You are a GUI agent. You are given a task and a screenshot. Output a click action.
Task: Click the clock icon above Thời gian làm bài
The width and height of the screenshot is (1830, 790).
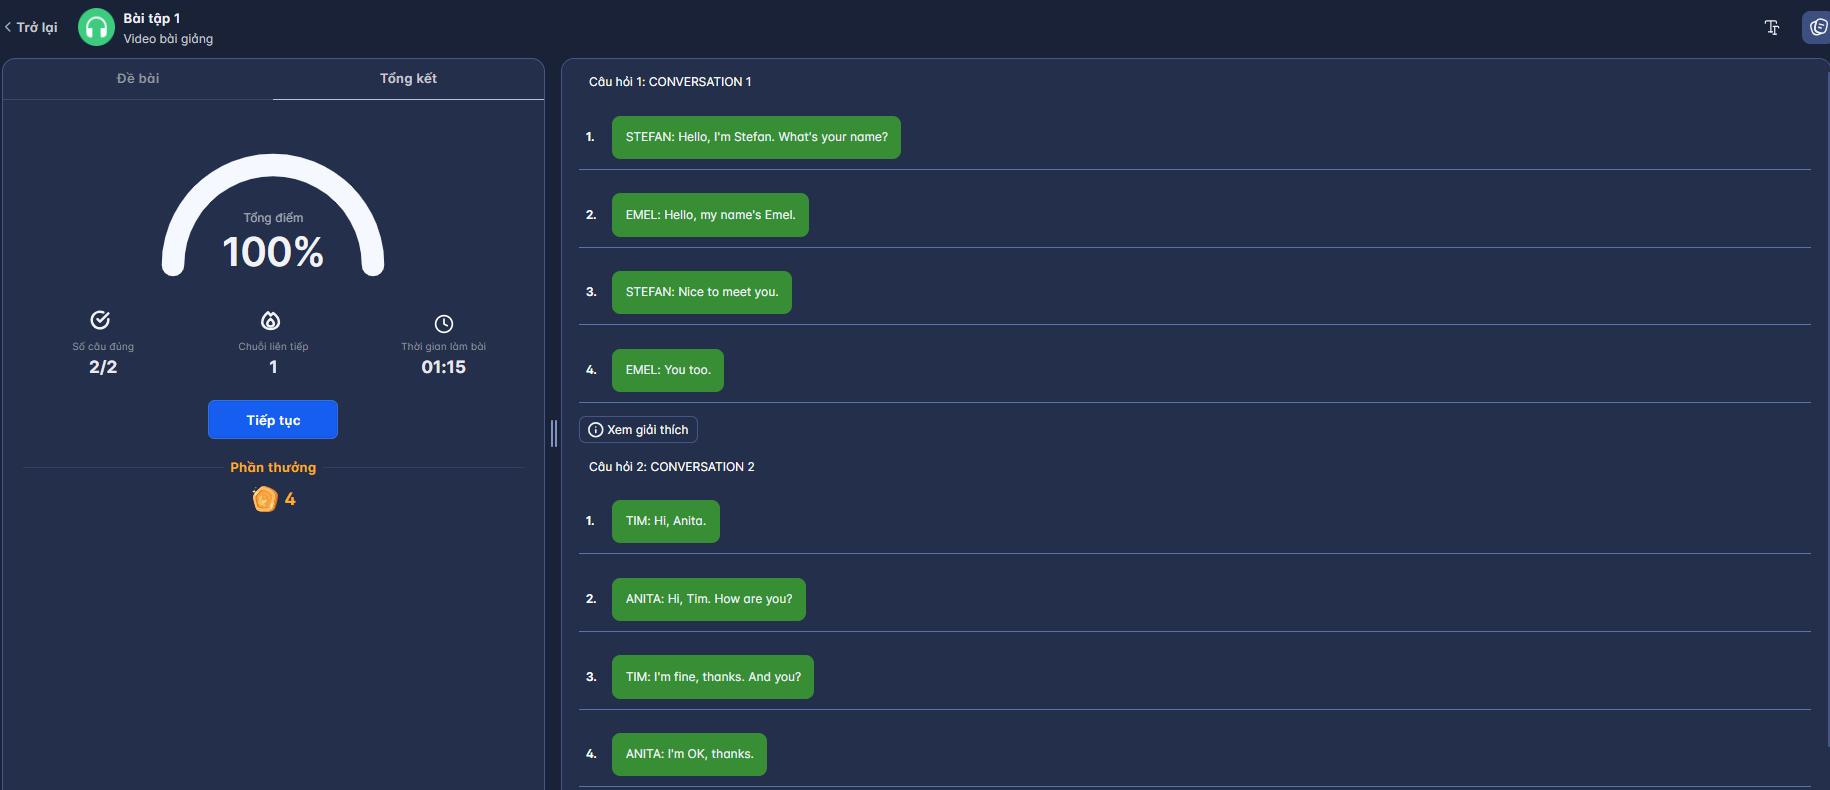click(444, 324)
